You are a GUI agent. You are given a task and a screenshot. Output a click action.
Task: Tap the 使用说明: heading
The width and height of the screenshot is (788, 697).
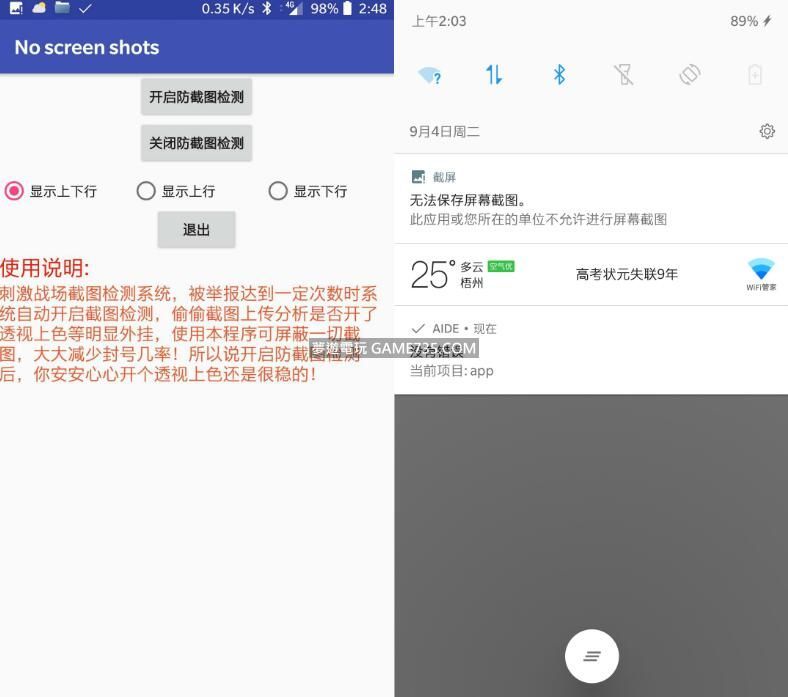tap(45, 268)
